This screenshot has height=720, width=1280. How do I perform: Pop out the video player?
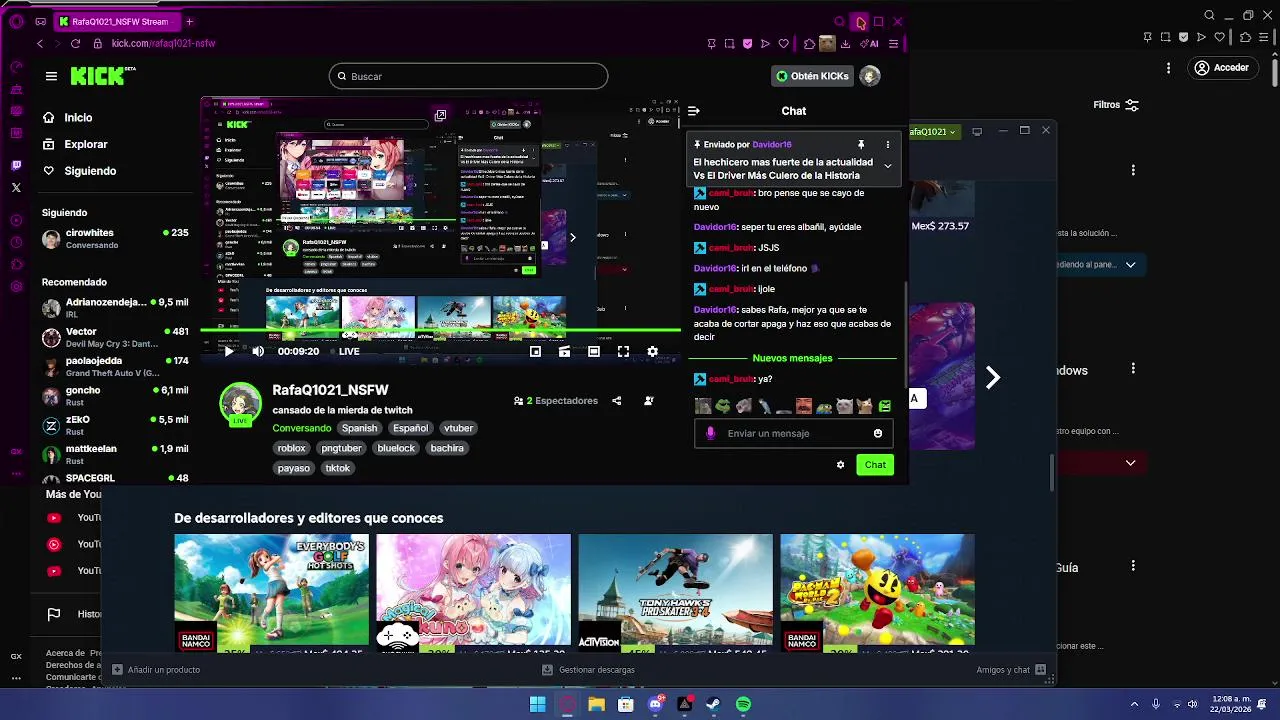click(440, 116)
